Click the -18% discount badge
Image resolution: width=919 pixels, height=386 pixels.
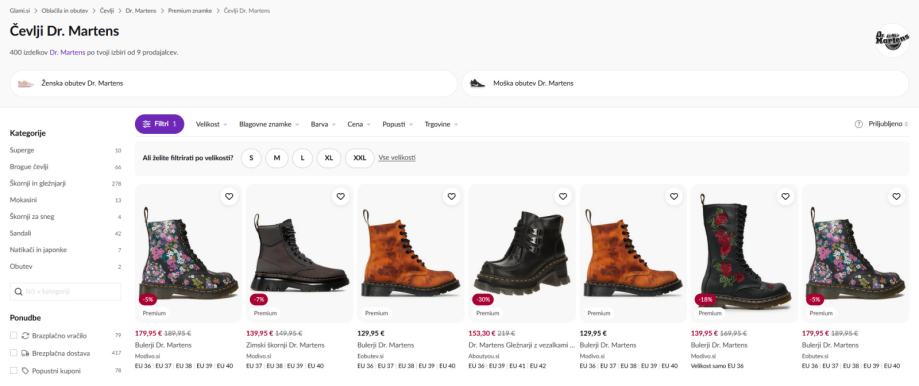pos(706,299)
